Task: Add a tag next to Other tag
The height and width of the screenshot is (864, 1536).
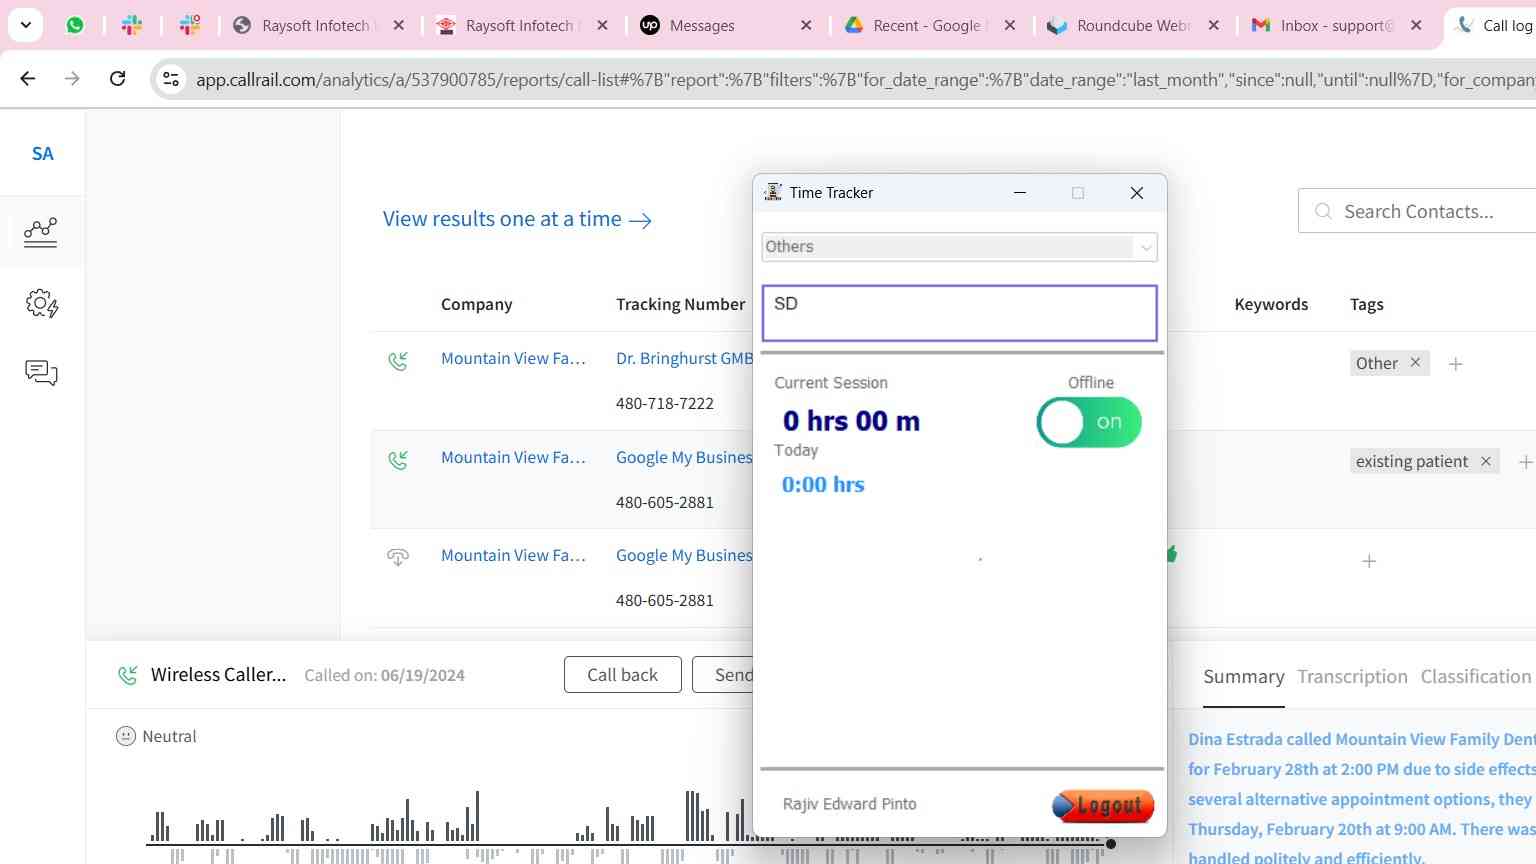Action: coord(1456,364)
